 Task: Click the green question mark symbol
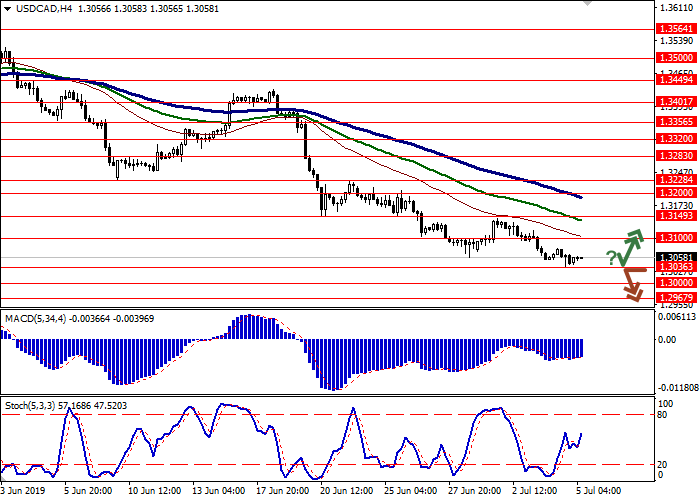coord(611,259)
